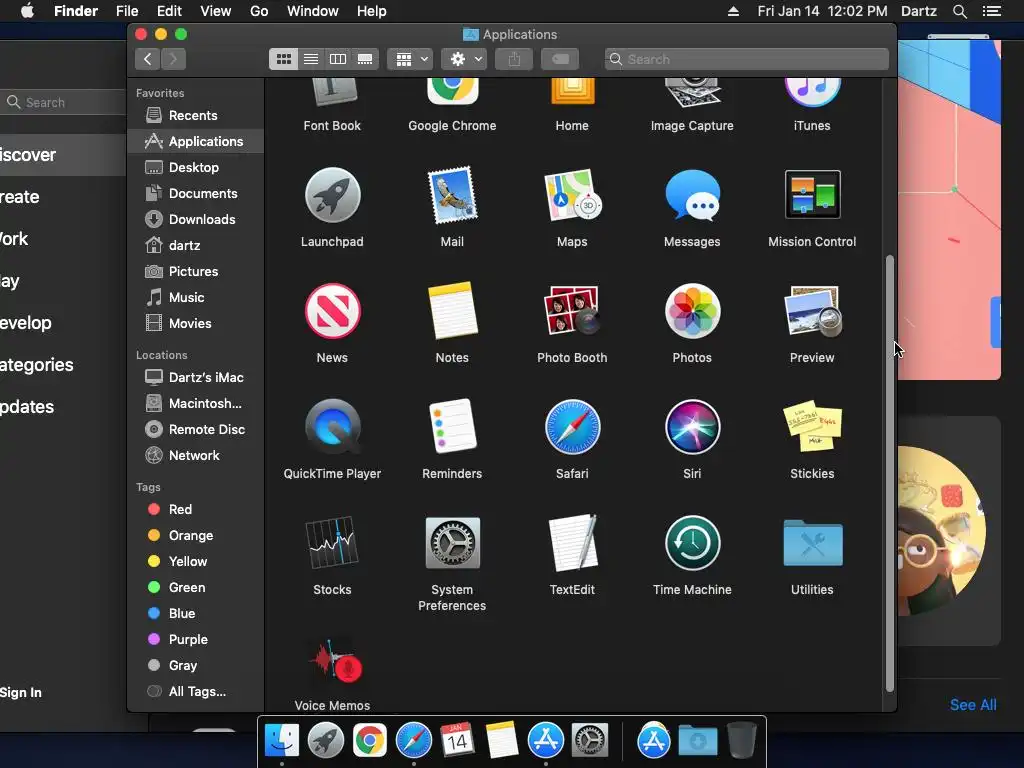1024x768 pixels.
Task: Open the Launchpad app in Applications
Action: click(x=332, y=195)
